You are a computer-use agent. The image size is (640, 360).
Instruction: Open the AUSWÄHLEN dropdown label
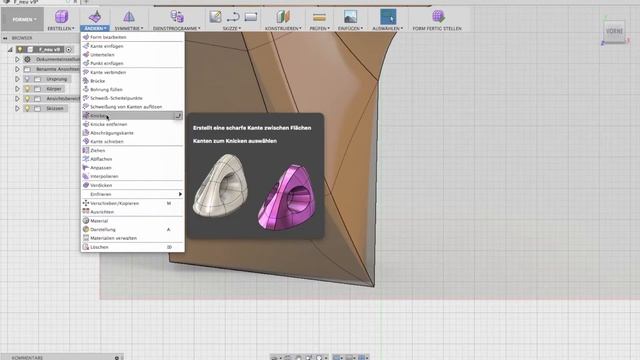388,29
